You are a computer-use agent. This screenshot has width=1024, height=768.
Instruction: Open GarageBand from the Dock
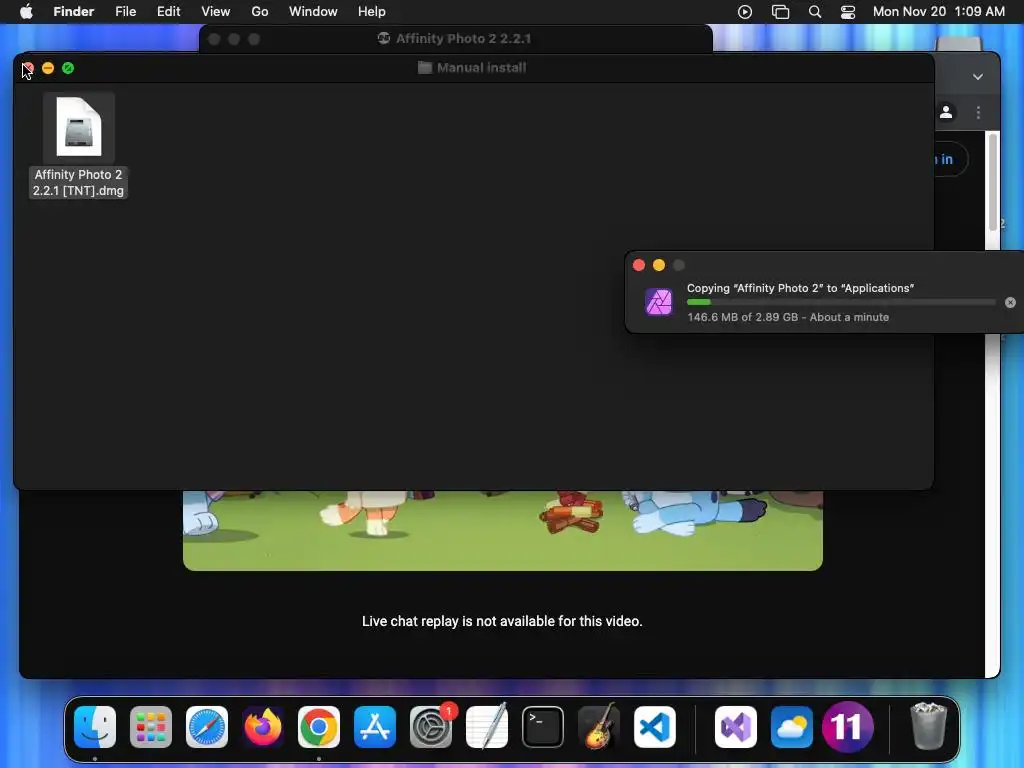(x=599, y=726)
